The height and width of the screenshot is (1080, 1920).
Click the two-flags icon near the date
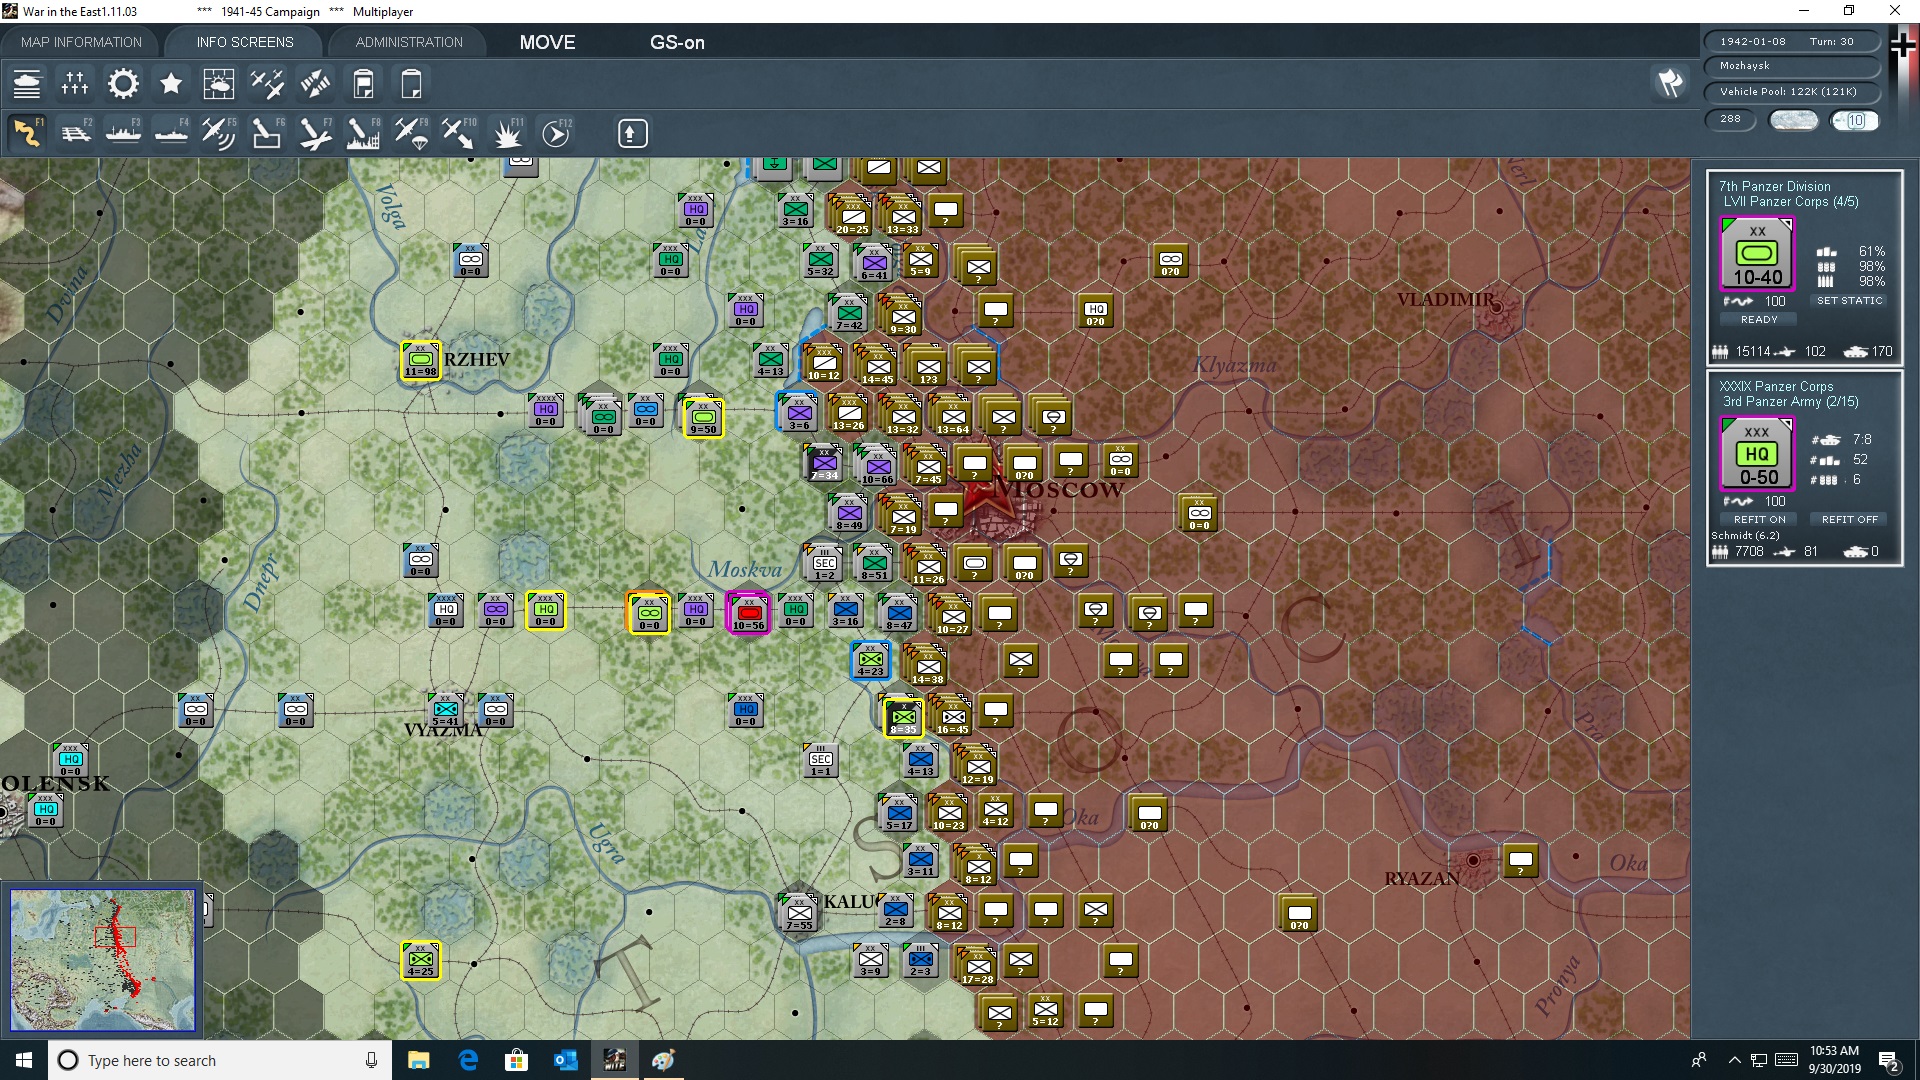point(1670,83)
